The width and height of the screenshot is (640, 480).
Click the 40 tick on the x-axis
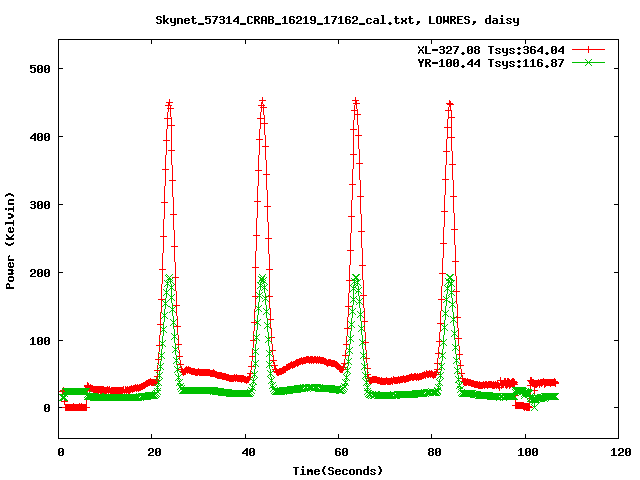pyautogui.click(x=245, y=452)
